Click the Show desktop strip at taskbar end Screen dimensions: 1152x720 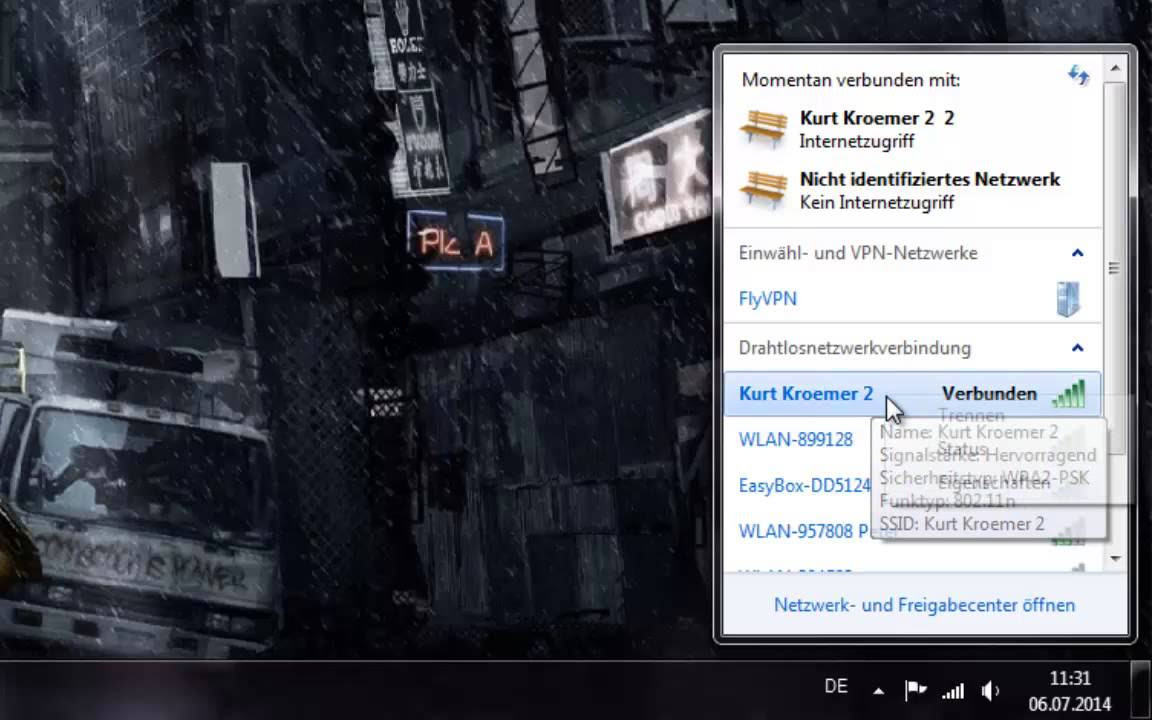point(1140,691)
